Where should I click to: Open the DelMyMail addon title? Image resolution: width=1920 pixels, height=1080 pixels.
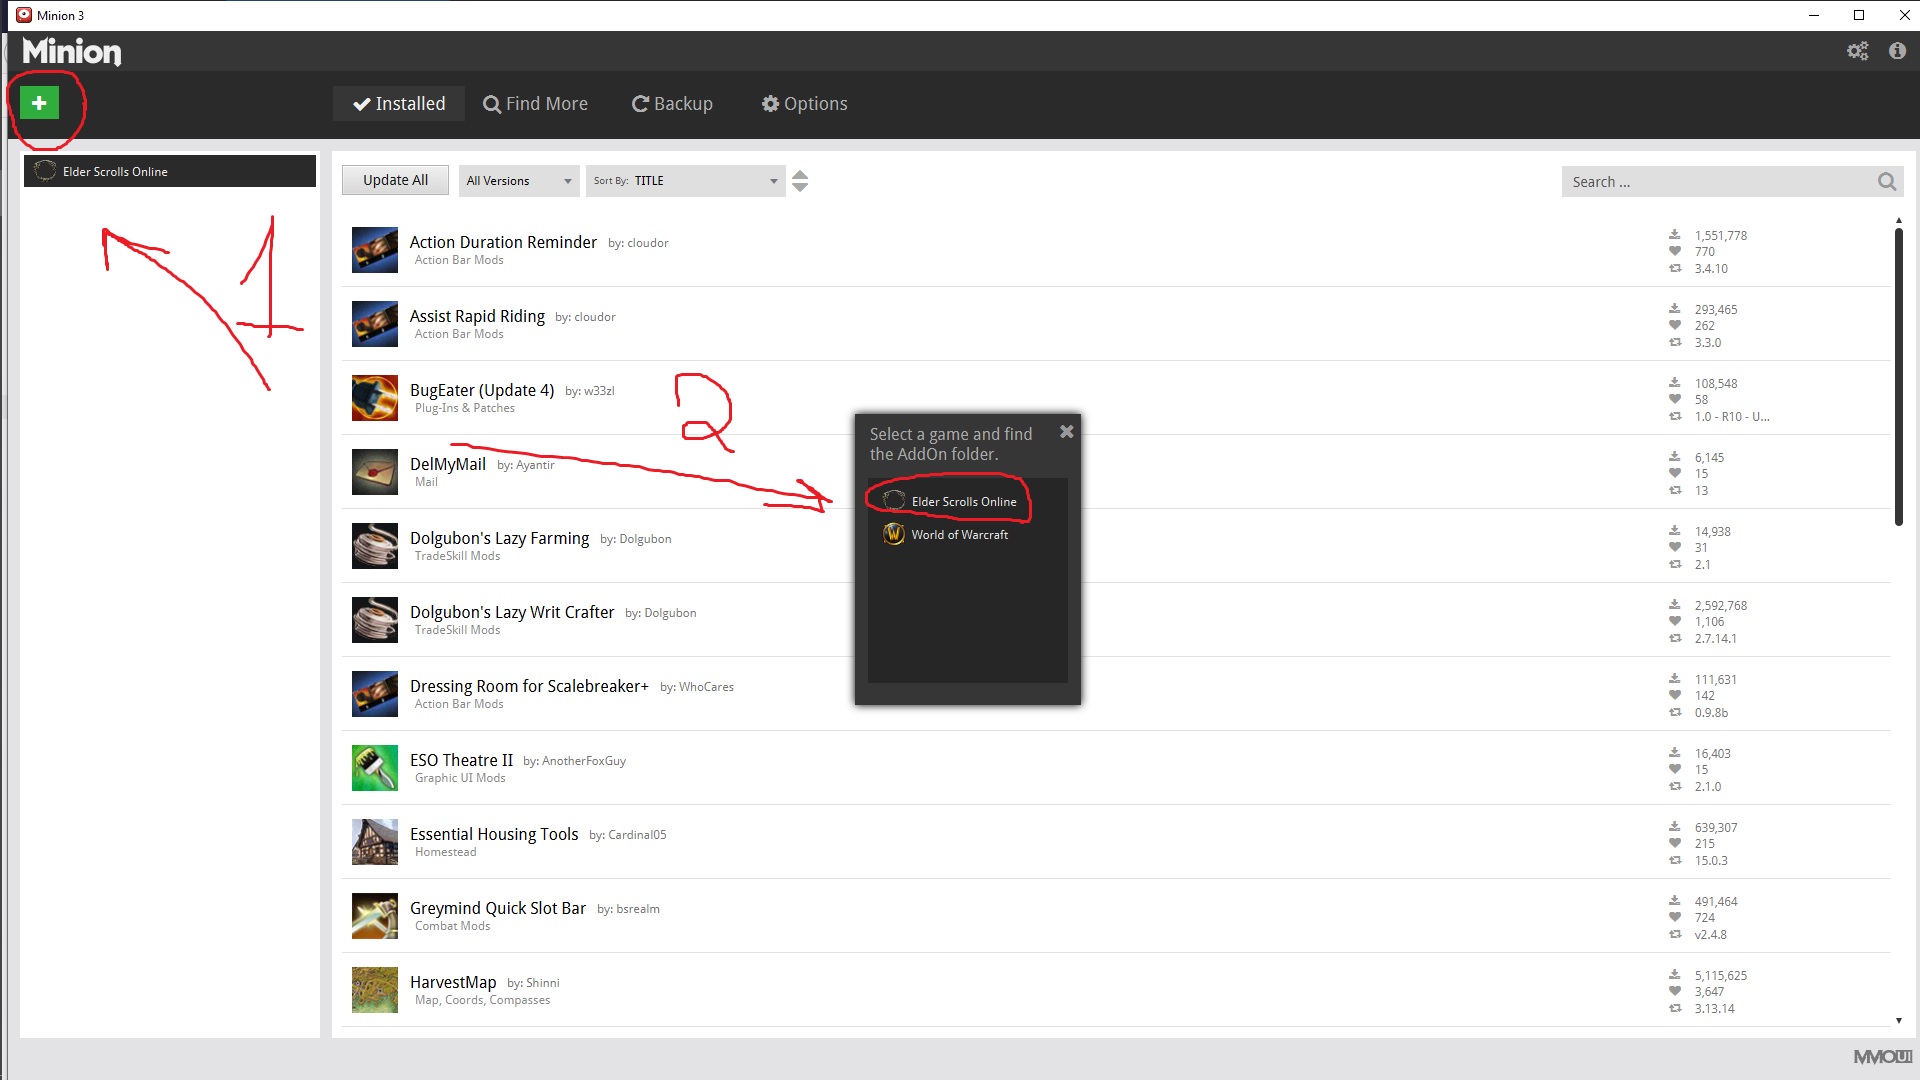tap(448, 464)
